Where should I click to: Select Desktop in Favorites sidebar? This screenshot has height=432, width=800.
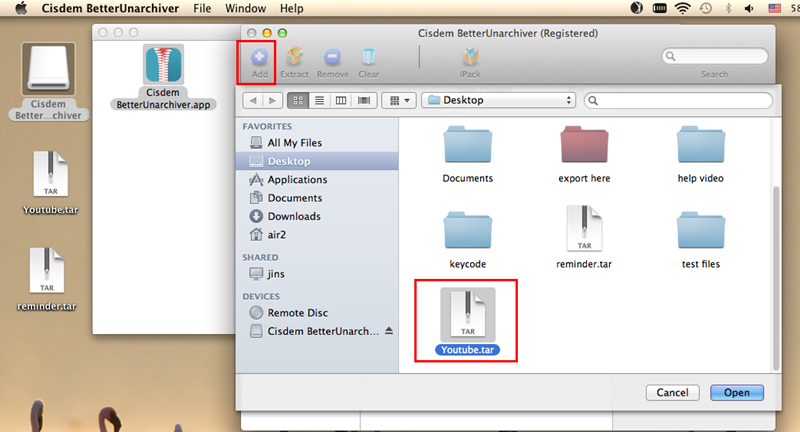(x=317, y=161)
